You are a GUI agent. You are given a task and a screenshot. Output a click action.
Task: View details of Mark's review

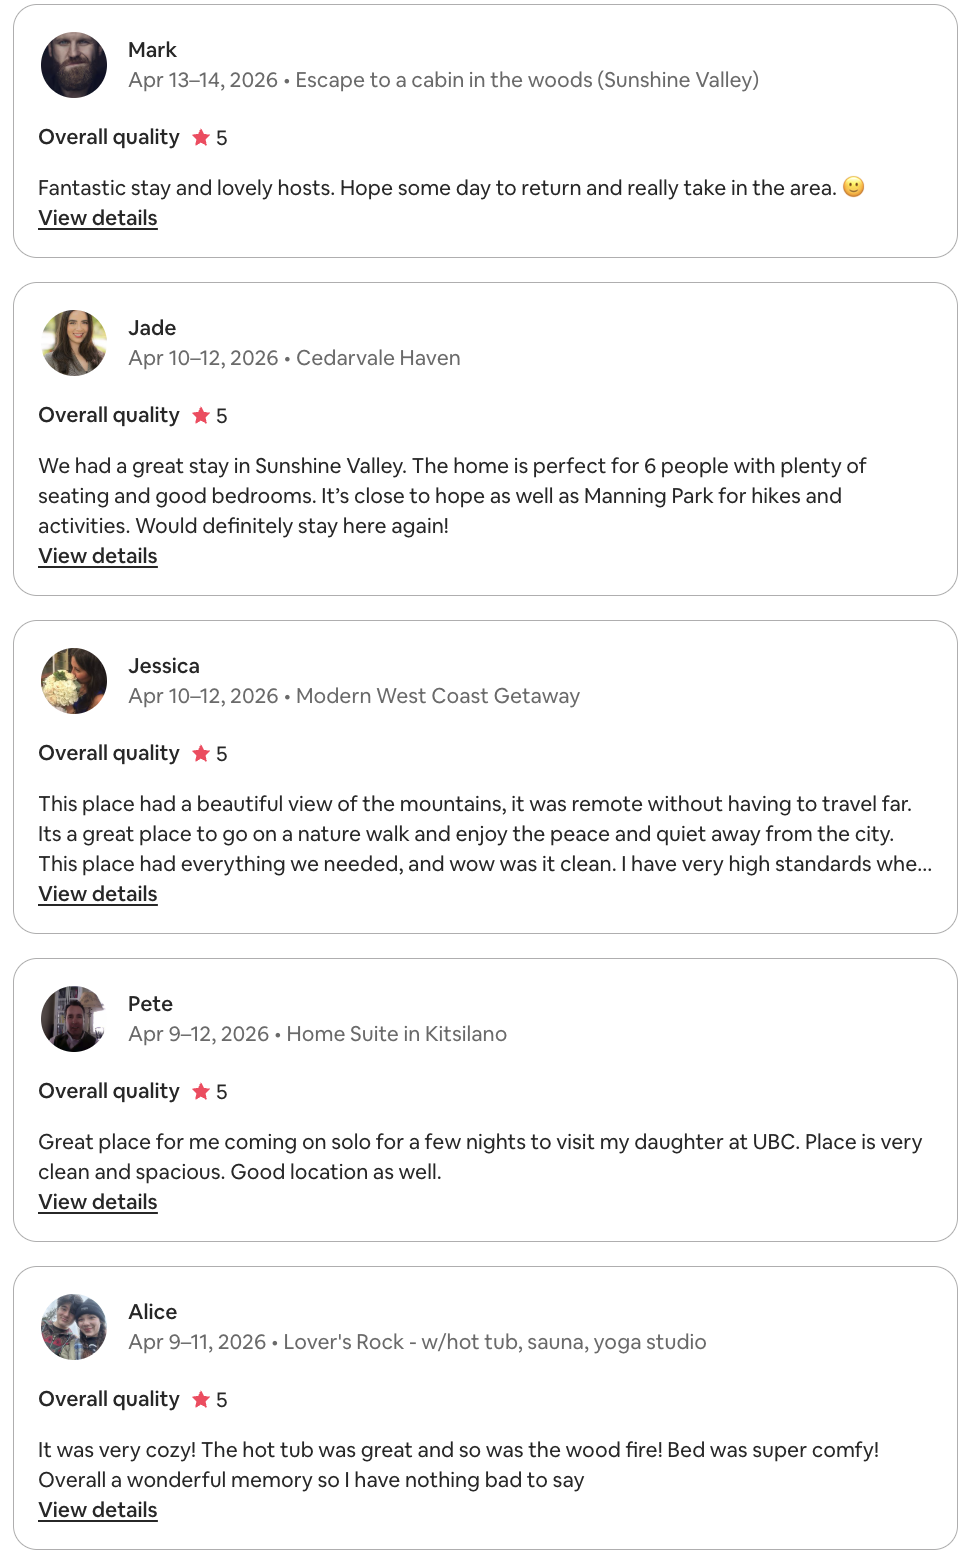click(x=98, y=218)
